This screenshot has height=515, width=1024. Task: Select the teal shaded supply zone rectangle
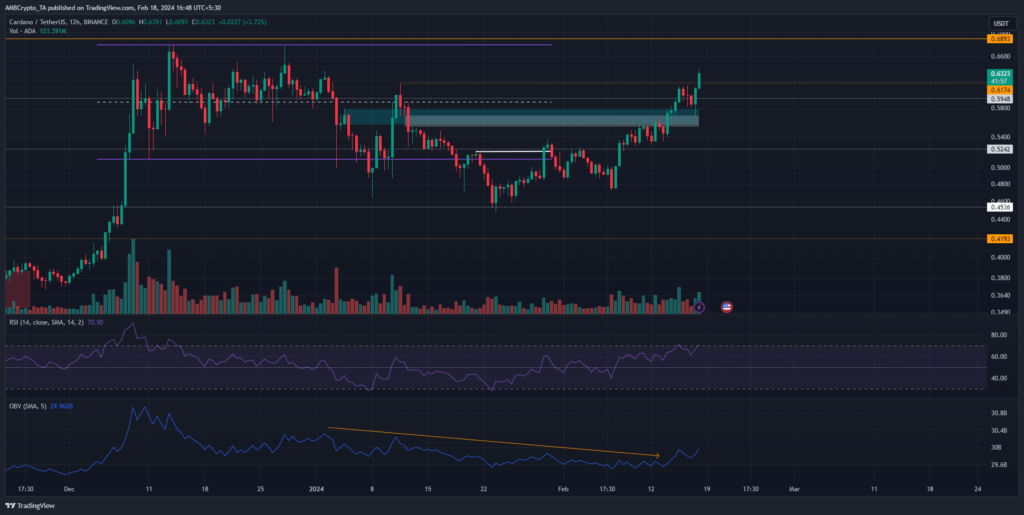click(x=520, y=119)
